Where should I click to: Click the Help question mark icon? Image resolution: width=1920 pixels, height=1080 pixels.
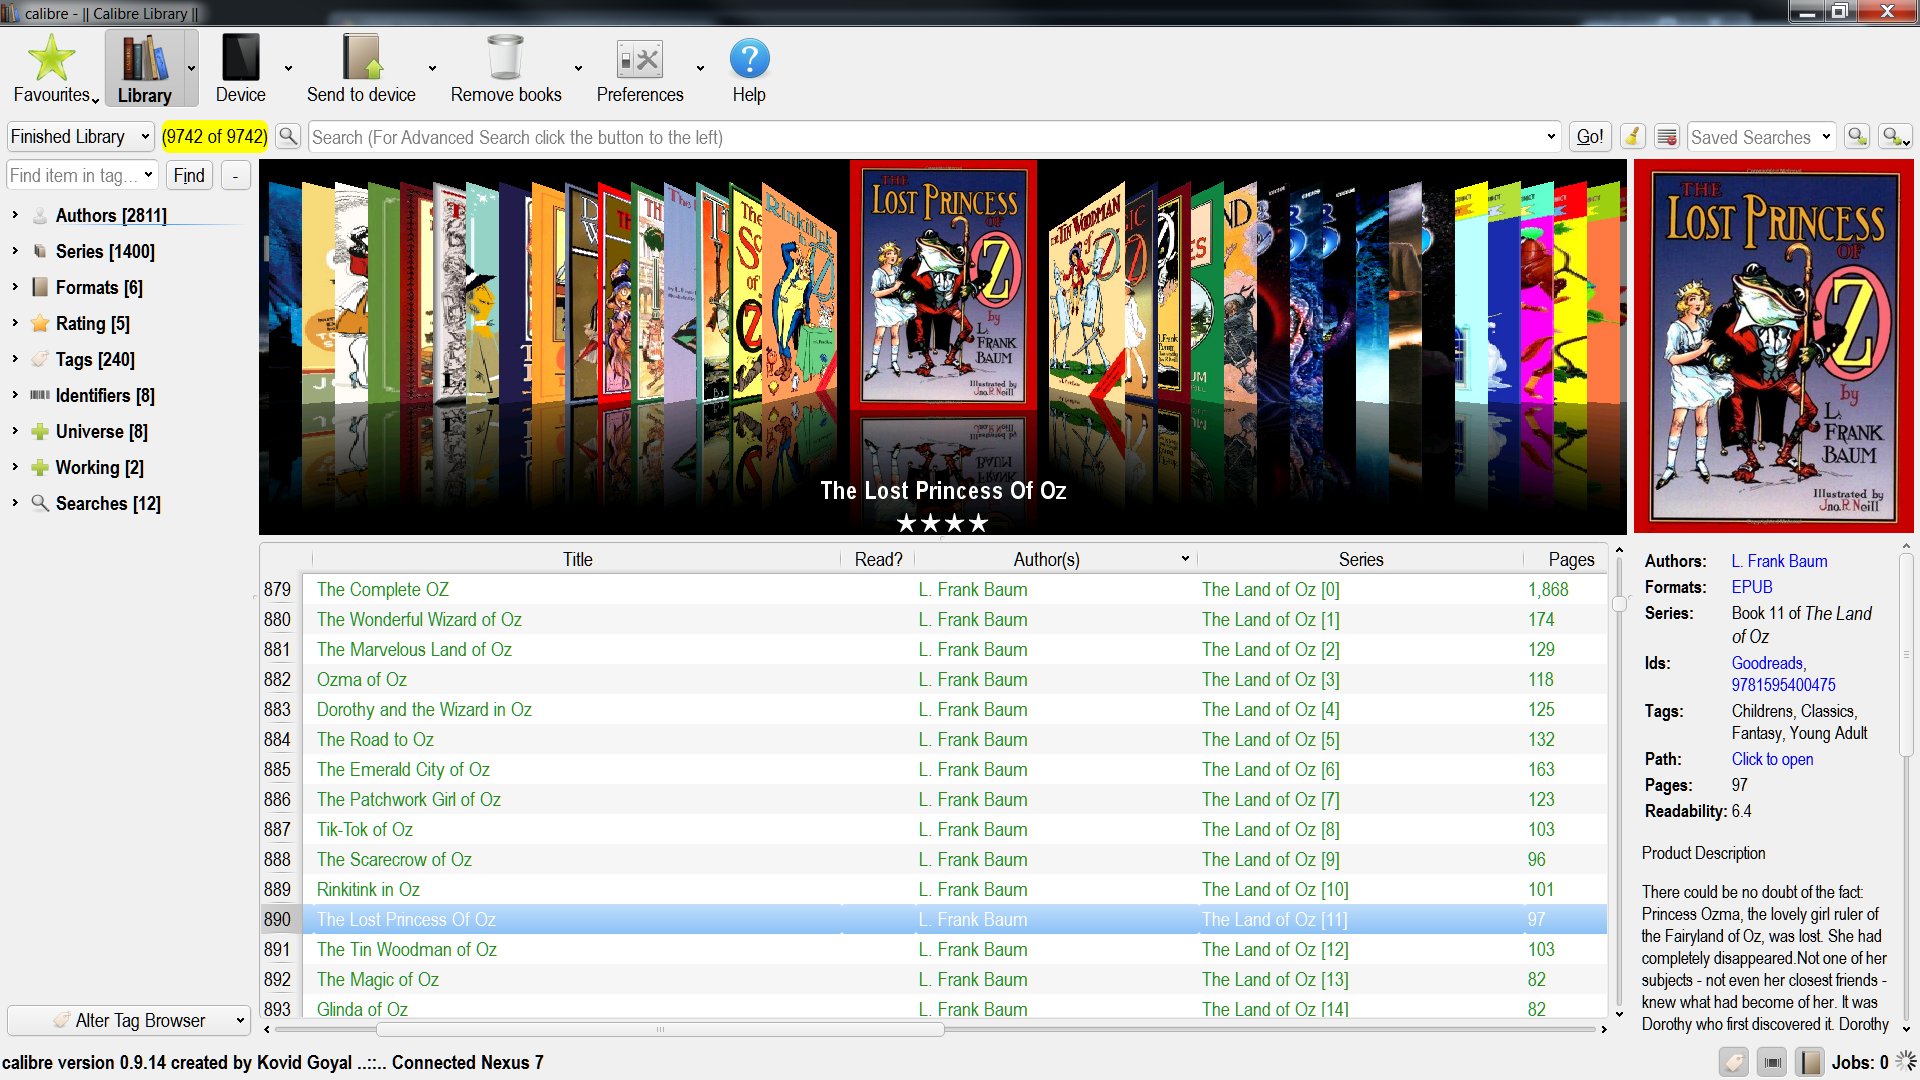[x=749, y=60]
